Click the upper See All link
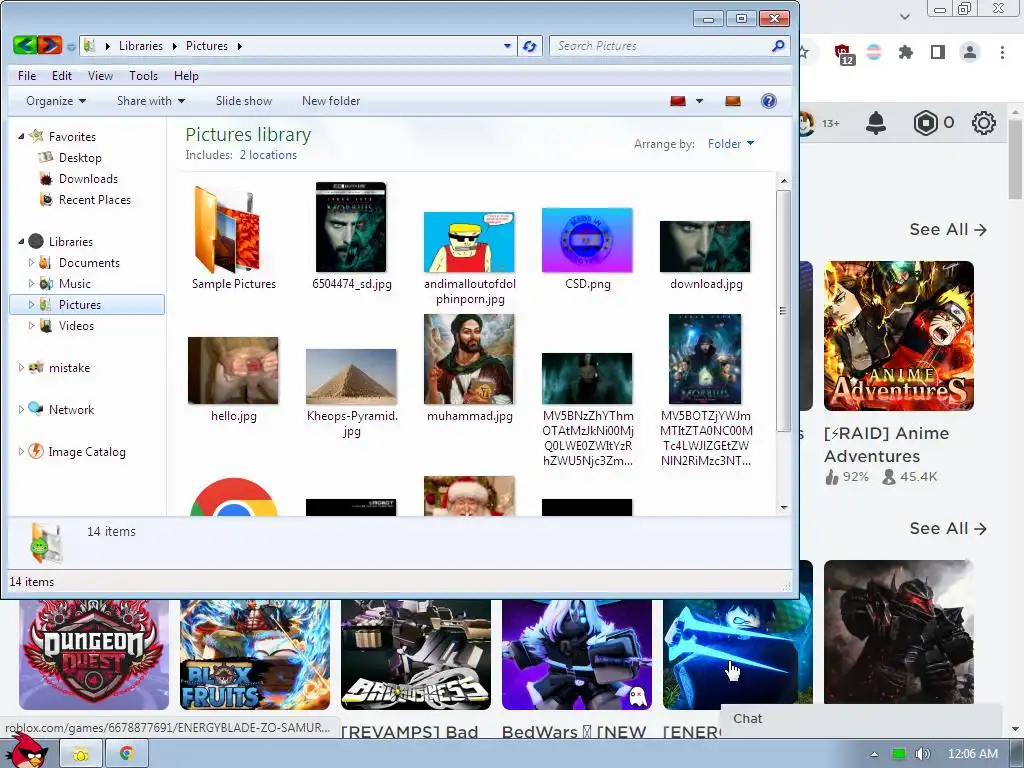 [x=948, y=229]
